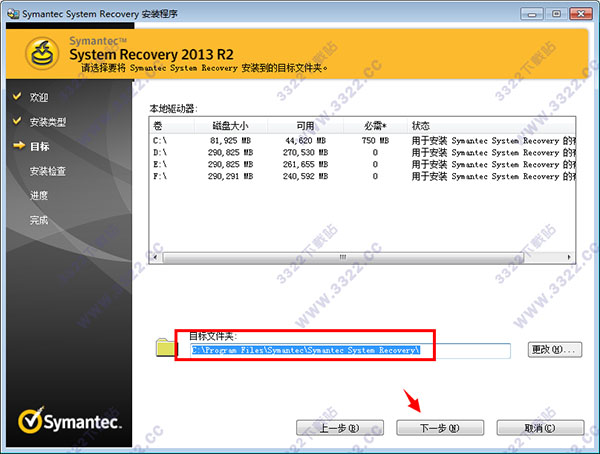600x454 pixels.
Task: Select the 安装检查 step in the sidebar
Action: [48, 171]
